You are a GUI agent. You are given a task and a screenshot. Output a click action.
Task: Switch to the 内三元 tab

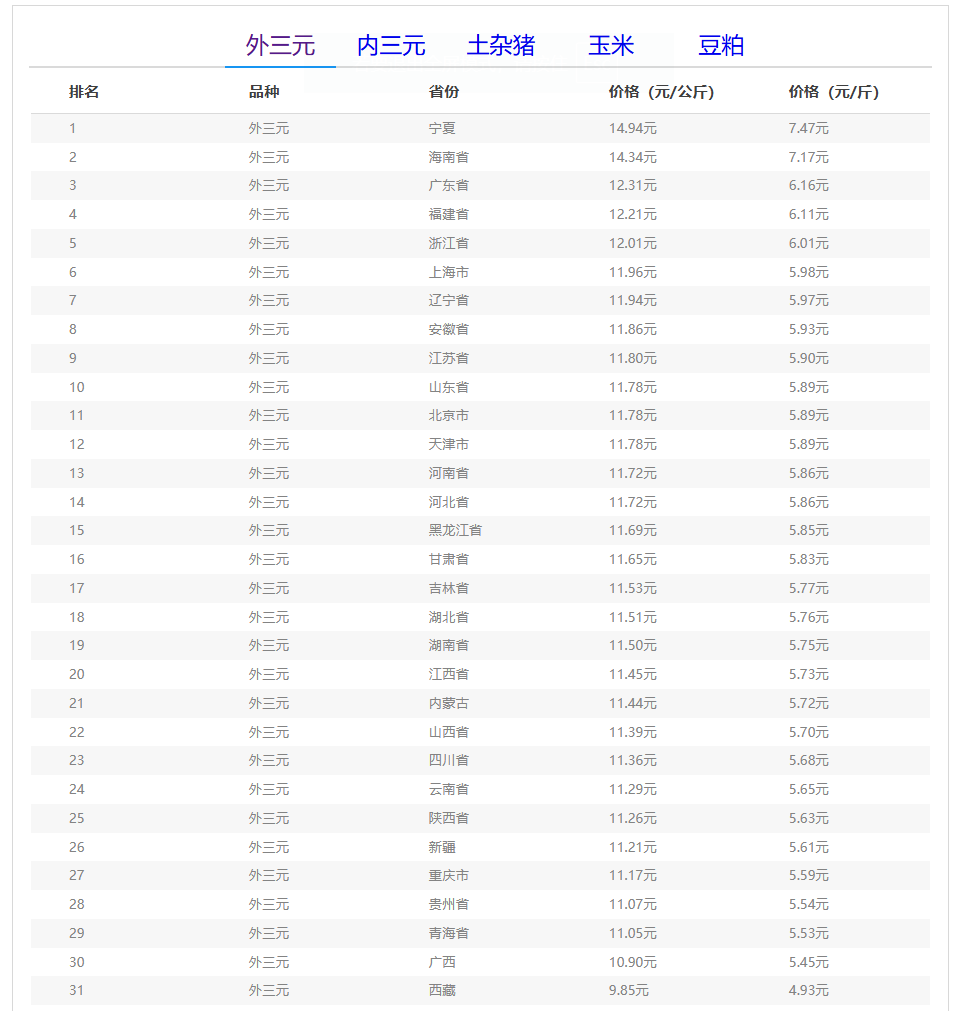391,46
